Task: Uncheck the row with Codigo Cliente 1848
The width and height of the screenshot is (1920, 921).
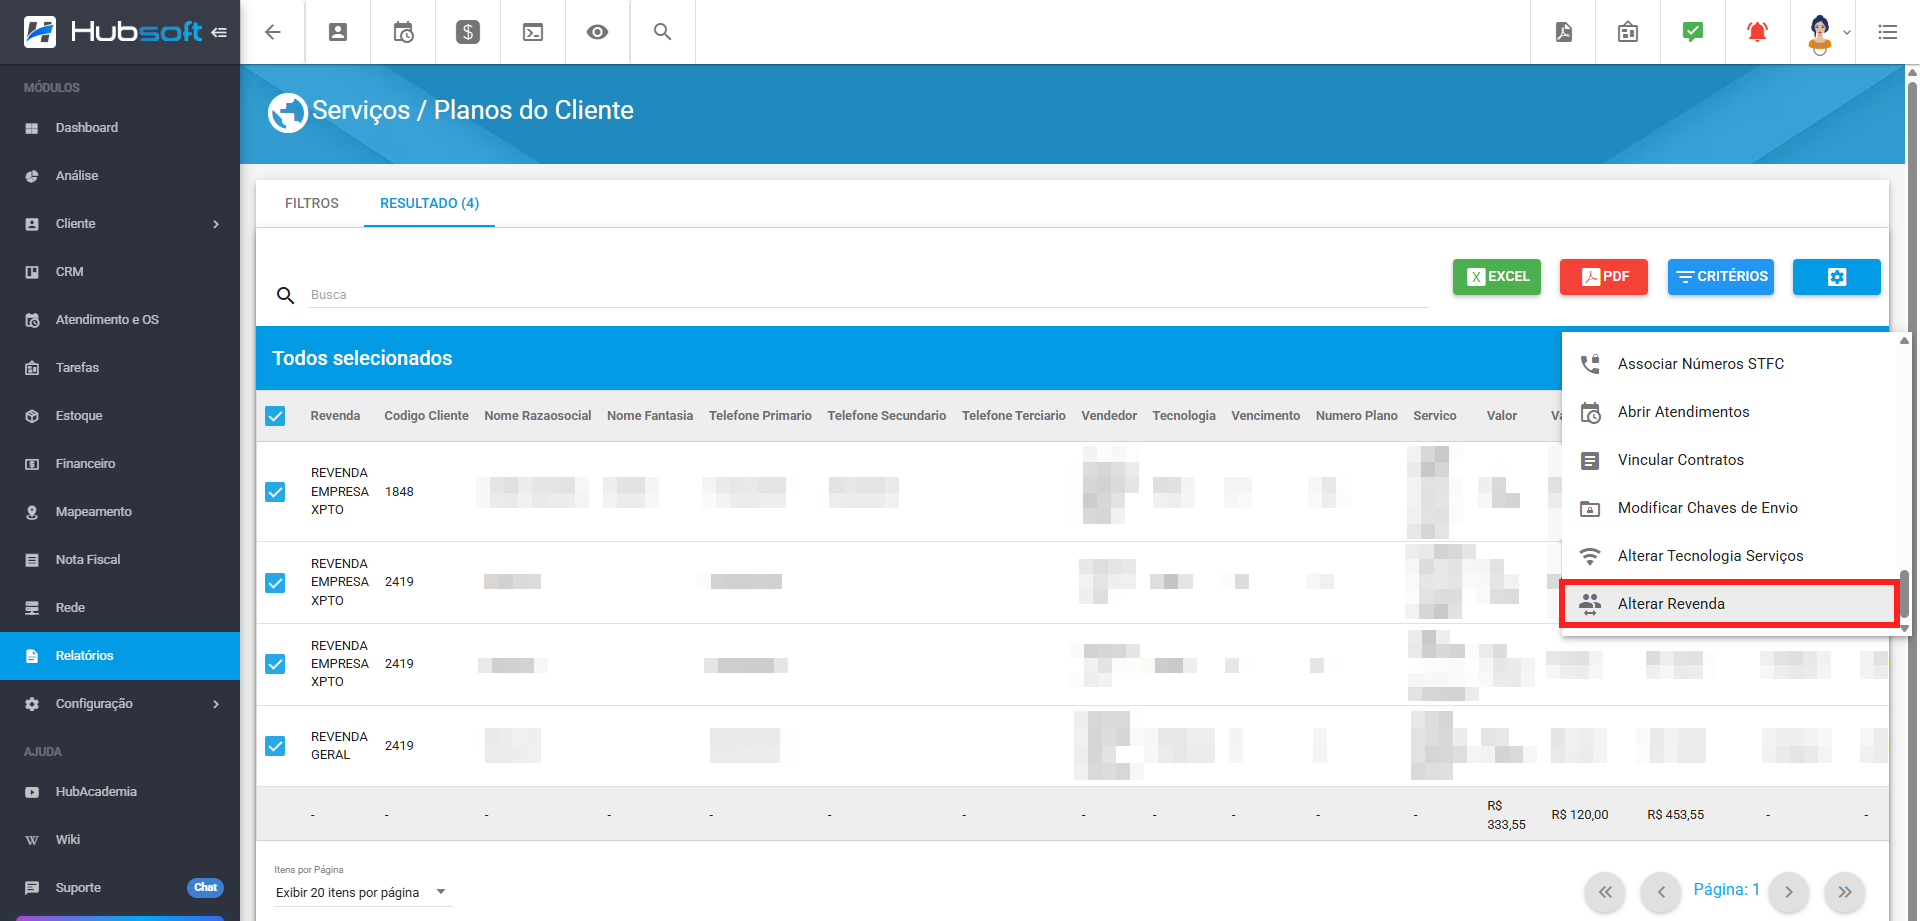Action: tap(275, 492)
